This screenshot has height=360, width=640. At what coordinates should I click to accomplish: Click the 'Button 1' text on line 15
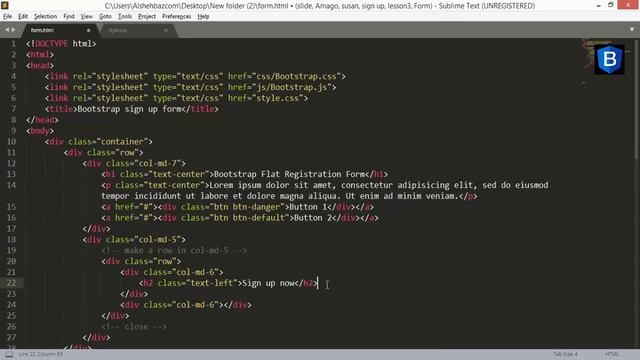308,207
